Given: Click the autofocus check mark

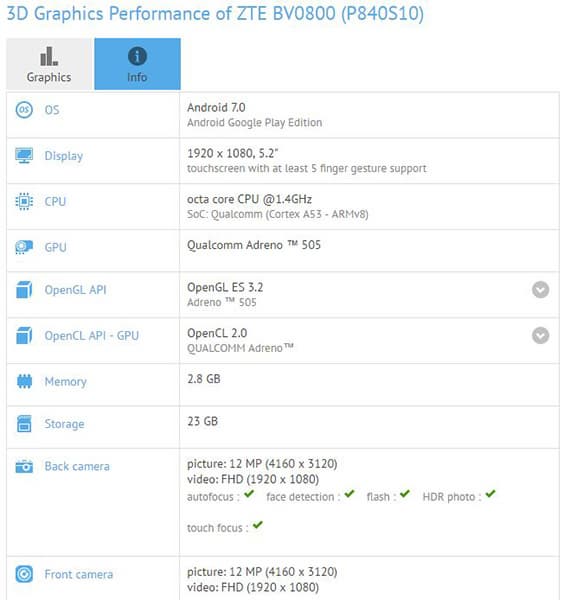Looking at the screenshot, I should tap(249, 494).
